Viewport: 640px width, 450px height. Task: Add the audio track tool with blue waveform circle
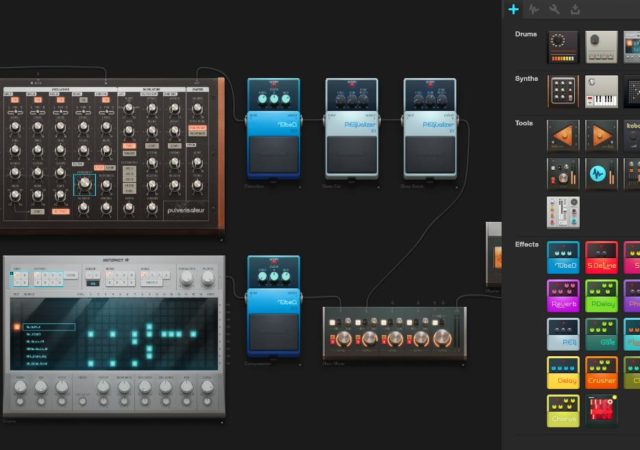(x=601, y=174)
